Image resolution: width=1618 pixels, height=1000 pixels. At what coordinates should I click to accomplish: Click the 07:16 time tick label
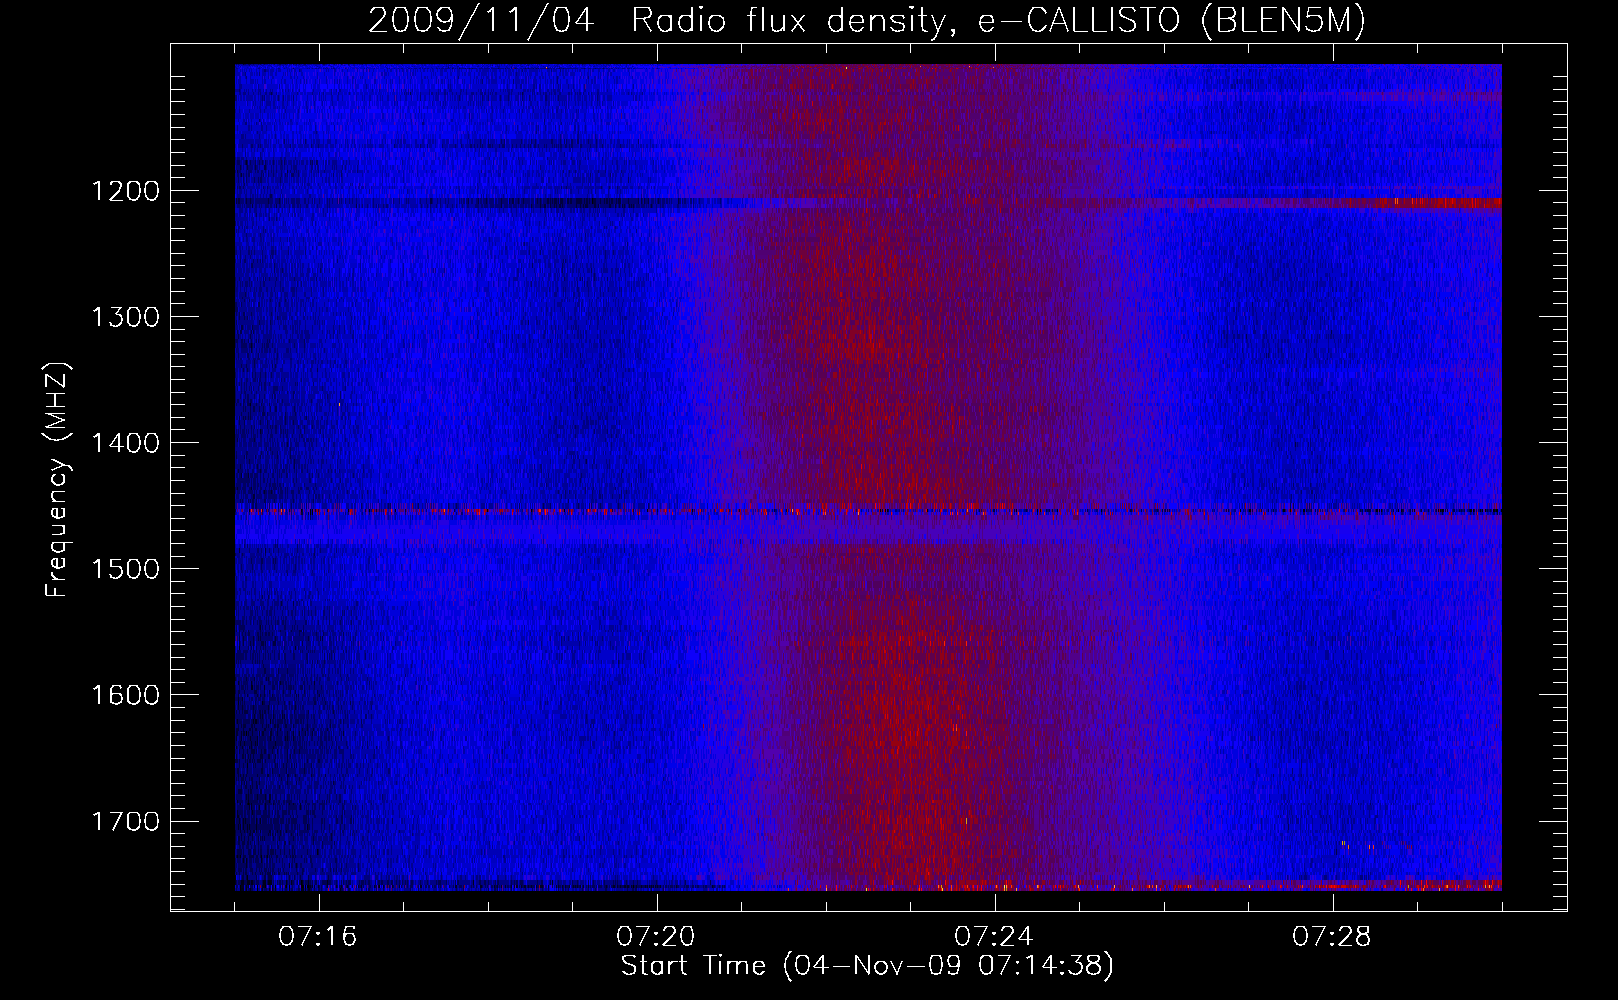pyautogui.click(x=318, y=937)
